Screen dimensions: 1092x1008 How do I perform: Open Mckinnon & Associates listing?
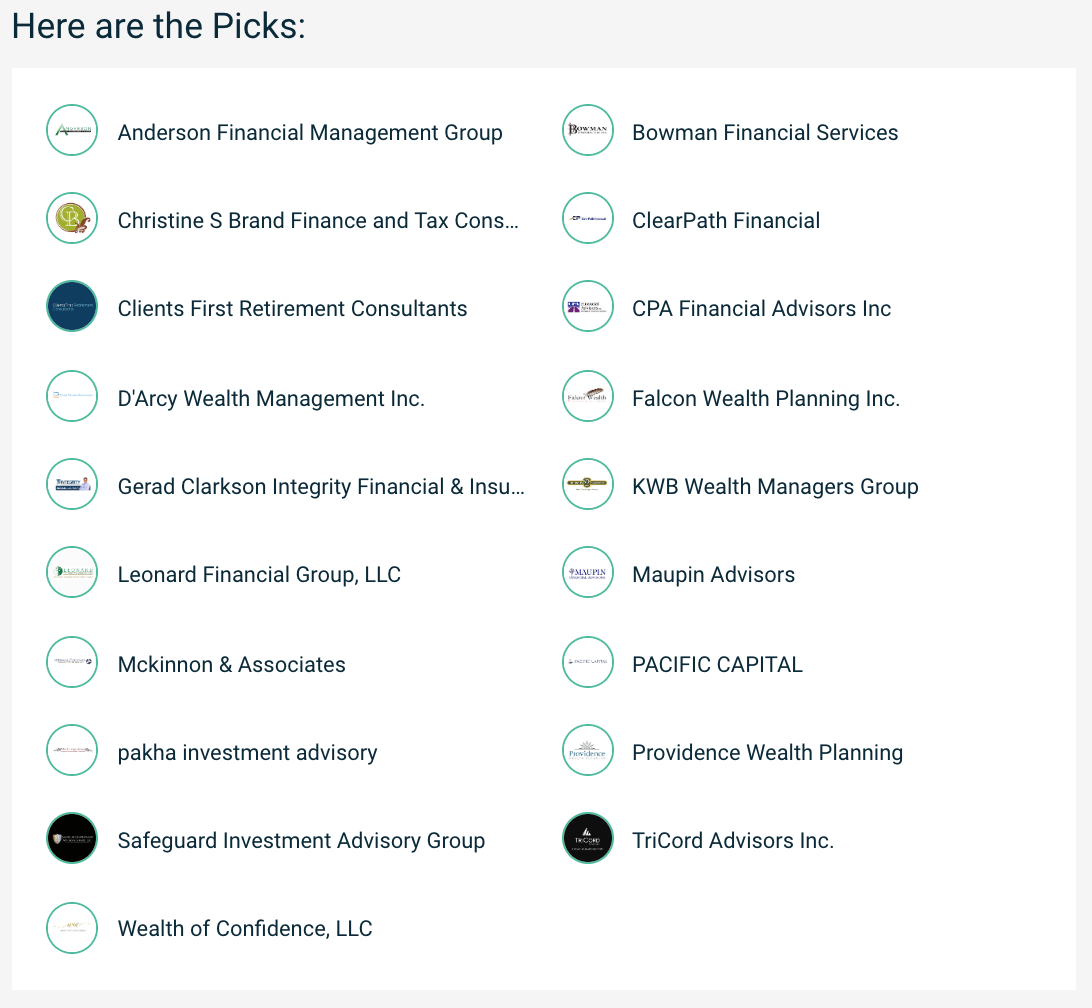click(231, 665)
